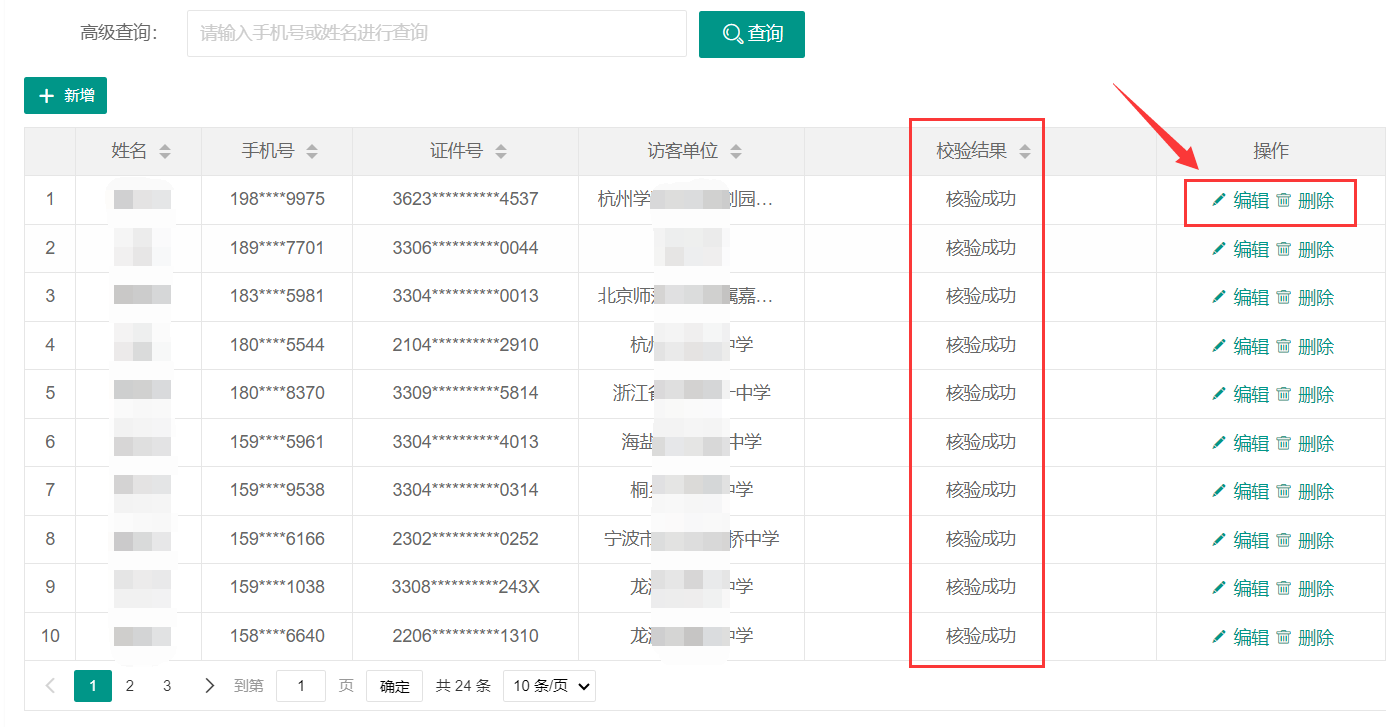This screenshot has height=727, width=1386.
Task: Sort by 手机号 column arrows
Action: (312, 151)
